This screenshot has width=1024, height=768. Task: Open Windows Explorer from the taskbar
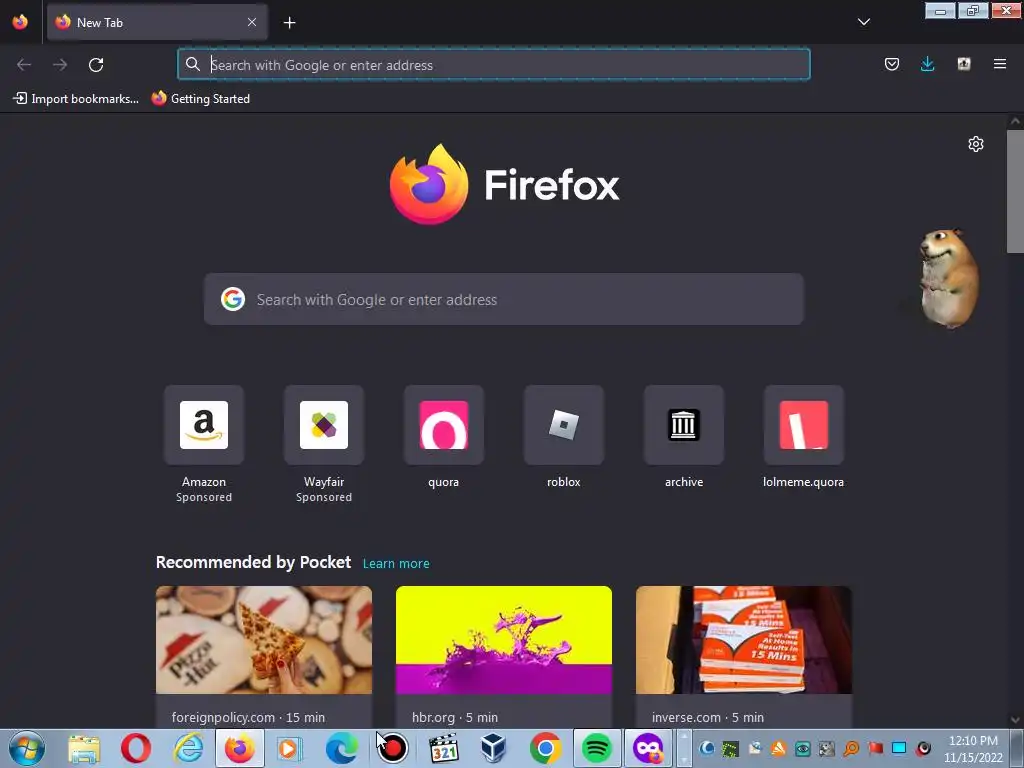[84, 748]
